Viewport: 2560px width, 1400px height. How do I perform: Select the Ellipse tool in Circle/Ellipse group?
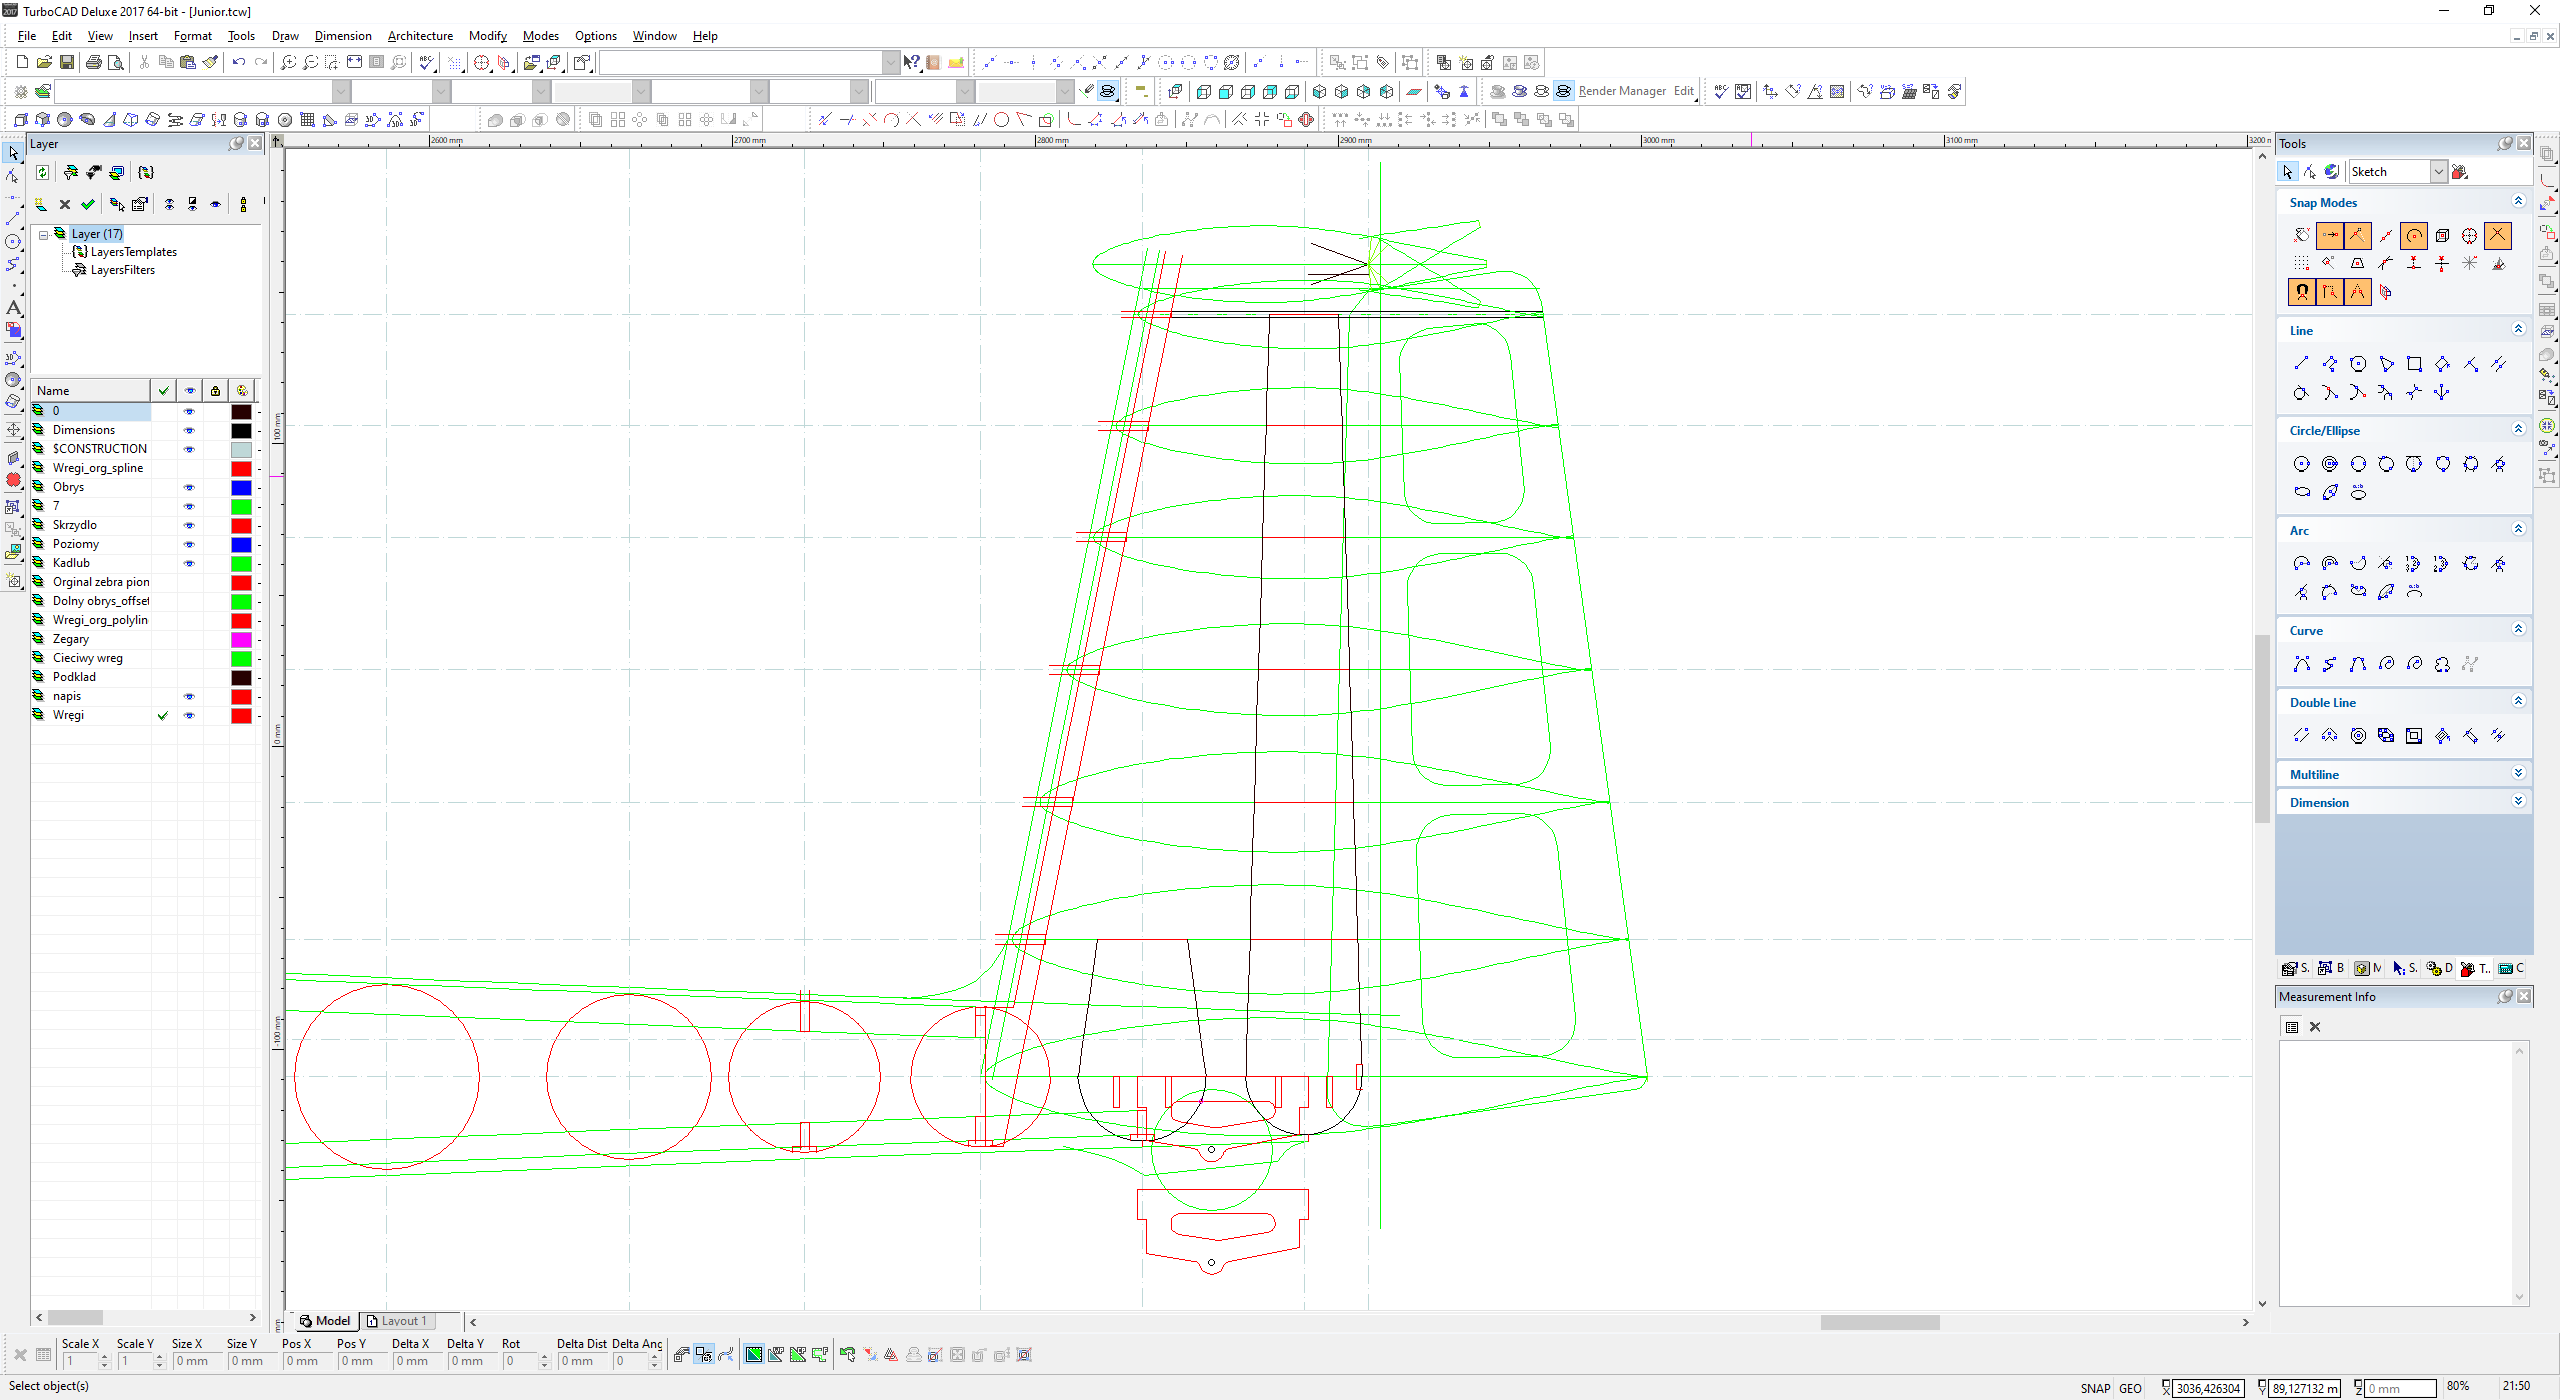[x=2301, y=492]
